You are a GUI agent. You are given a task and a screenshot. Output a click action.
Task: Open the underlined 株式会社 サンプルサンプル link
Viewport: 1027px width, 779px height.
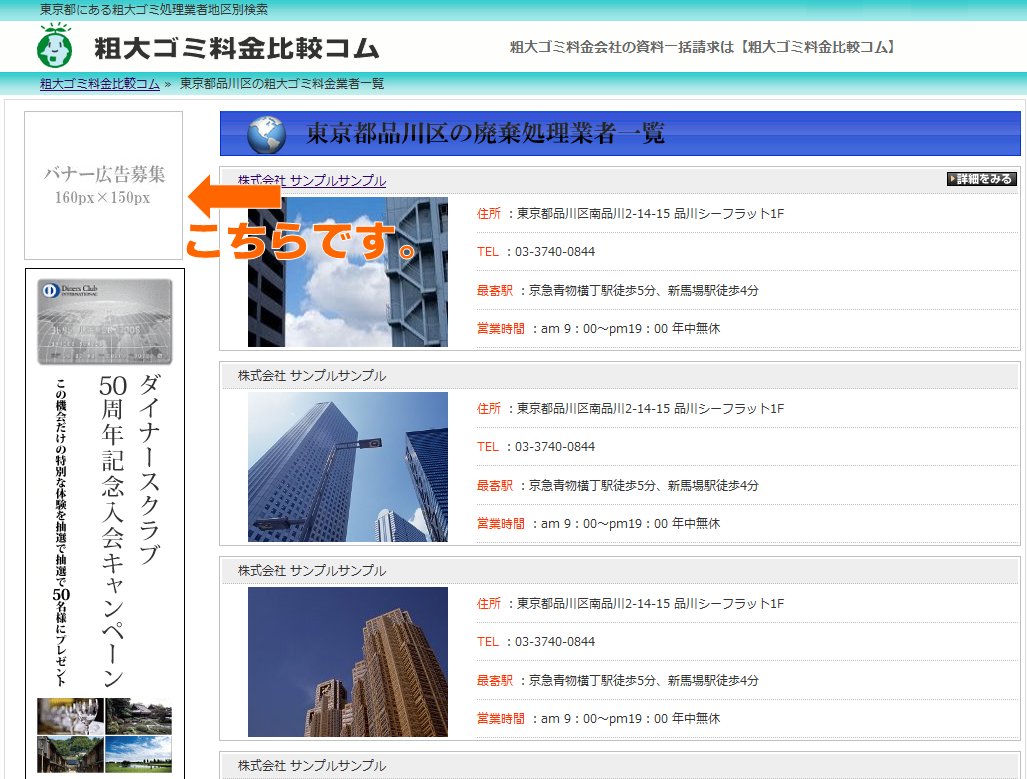tap(312, 180)
